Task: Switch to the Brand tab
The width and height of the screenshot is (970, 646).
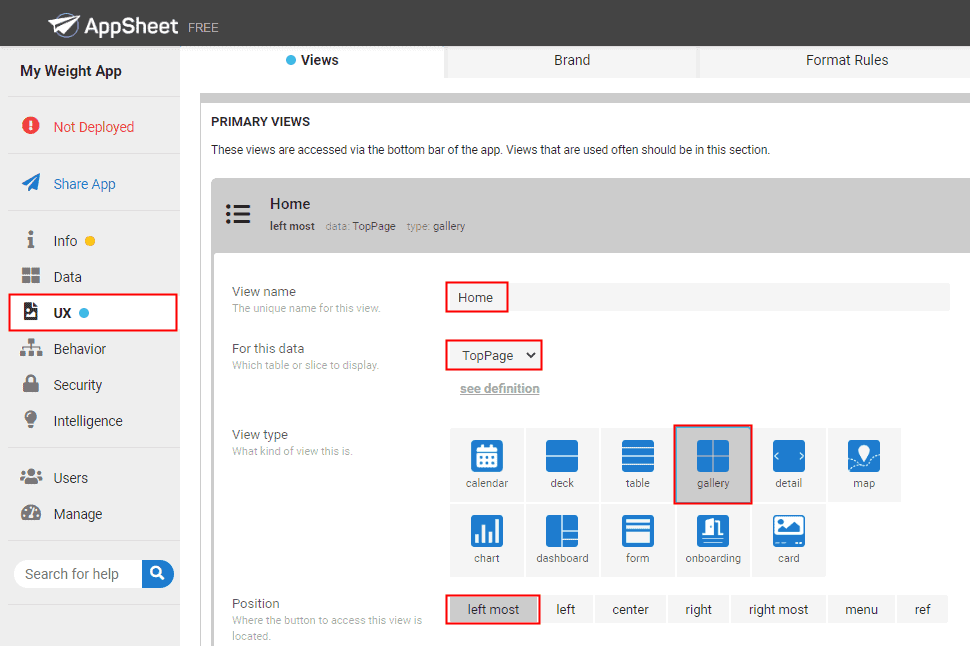Action: click(572, 60)
